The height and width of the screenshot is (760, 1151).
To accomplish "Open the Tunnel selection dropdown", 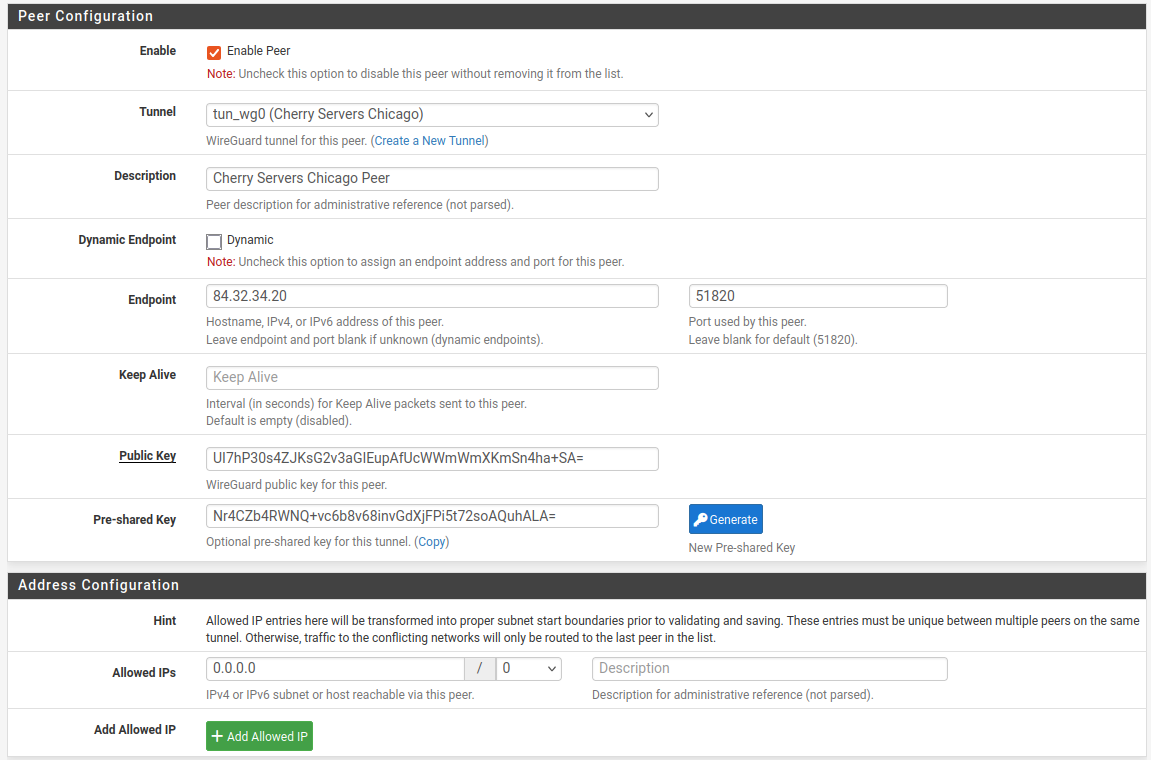I will (432, 115).
